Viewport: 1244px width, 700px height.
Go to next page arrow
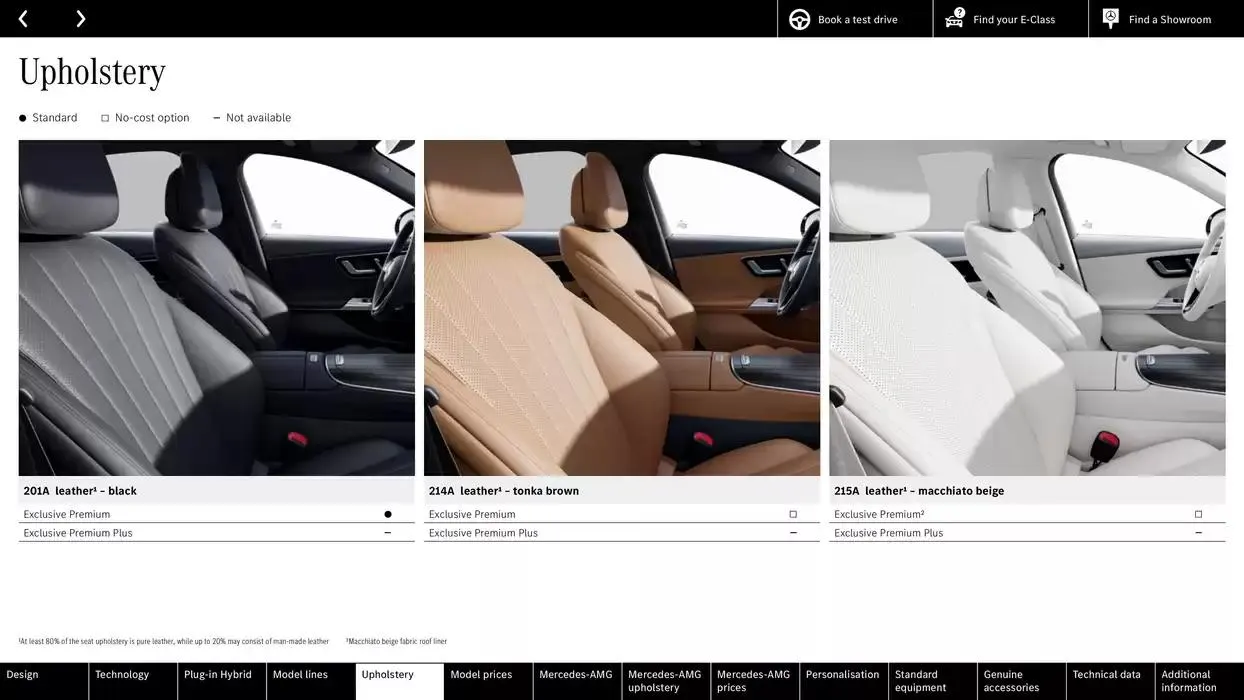pyautogui.click(x=81, y=19)
